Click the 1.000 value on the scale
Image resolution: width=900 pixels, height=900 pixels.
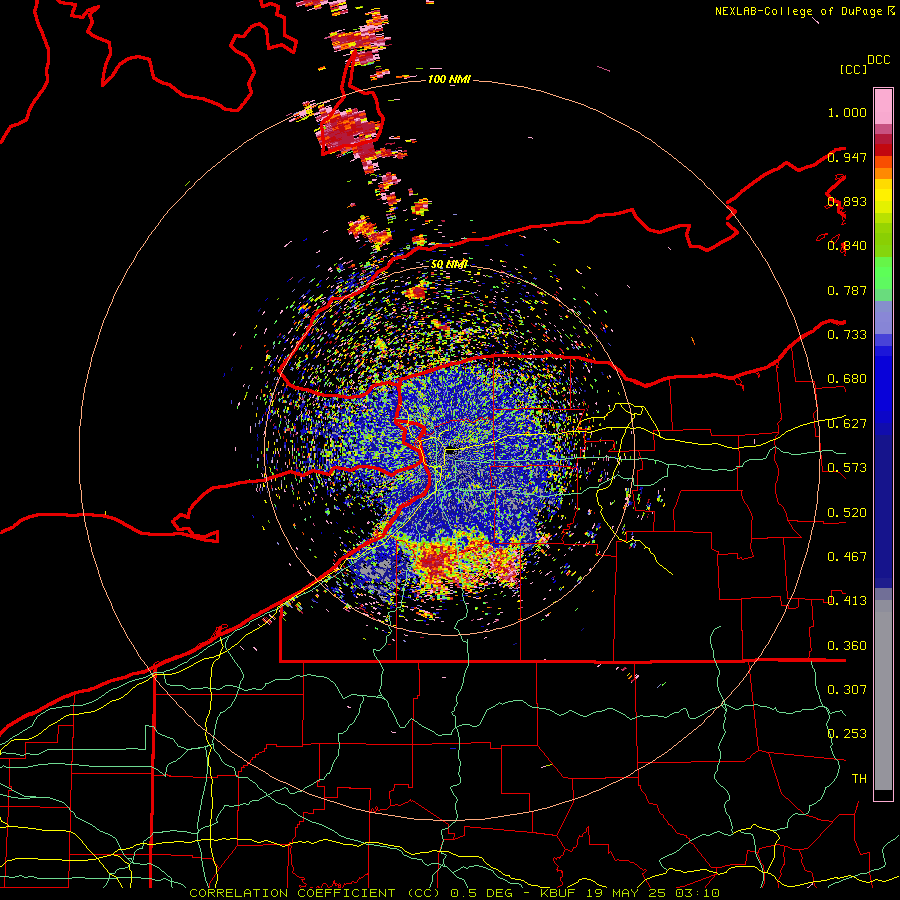pyautogui.click(x=847, y=112)
